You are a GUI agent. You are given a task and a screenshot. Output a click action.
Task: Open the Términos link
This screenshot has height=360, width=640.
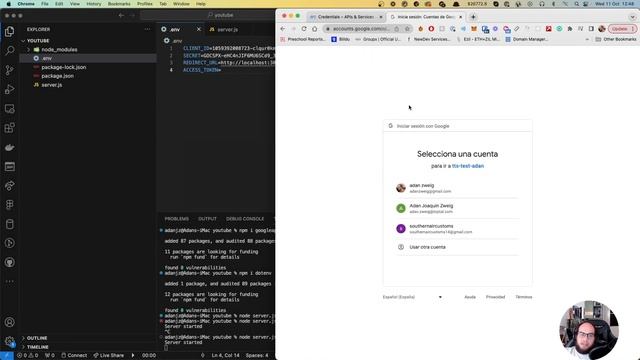523,297
